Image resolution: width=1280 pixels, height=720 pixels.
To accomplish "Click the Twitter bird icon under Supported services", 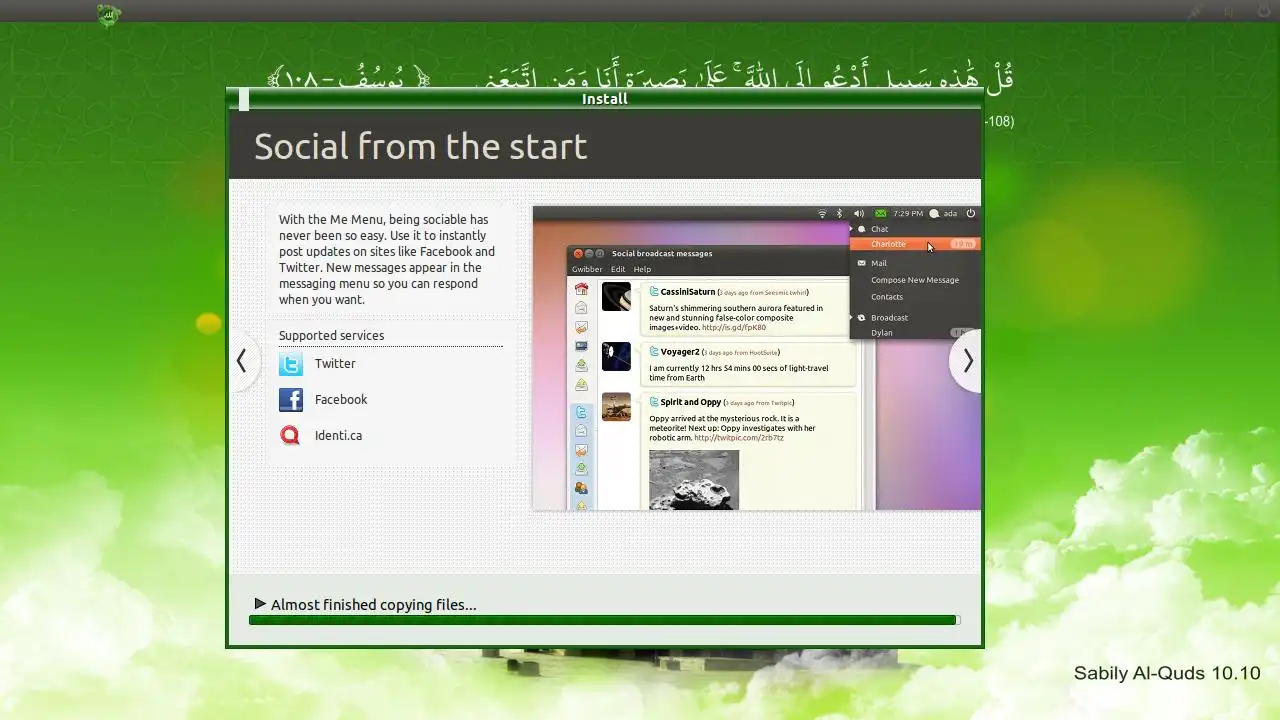I will [291, 364].
